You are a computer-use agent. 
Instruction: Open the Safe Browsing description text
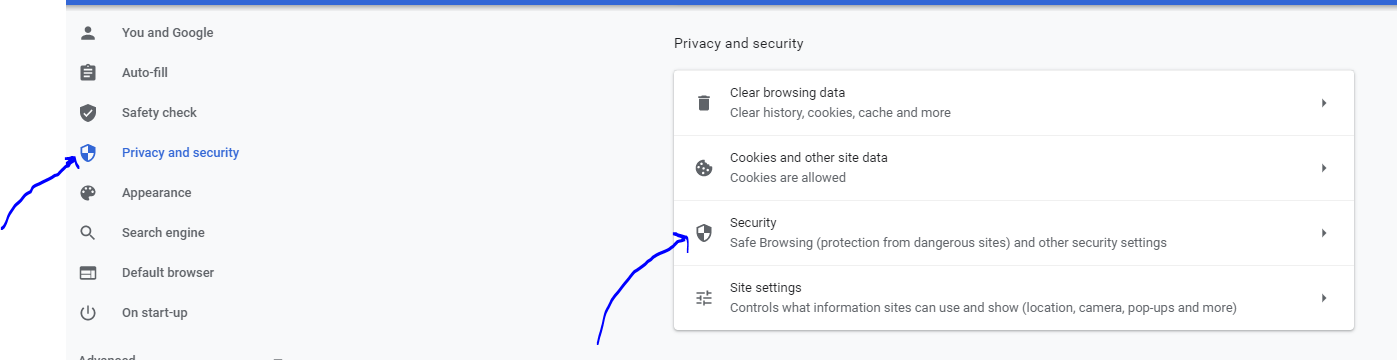tap(948, 243)
